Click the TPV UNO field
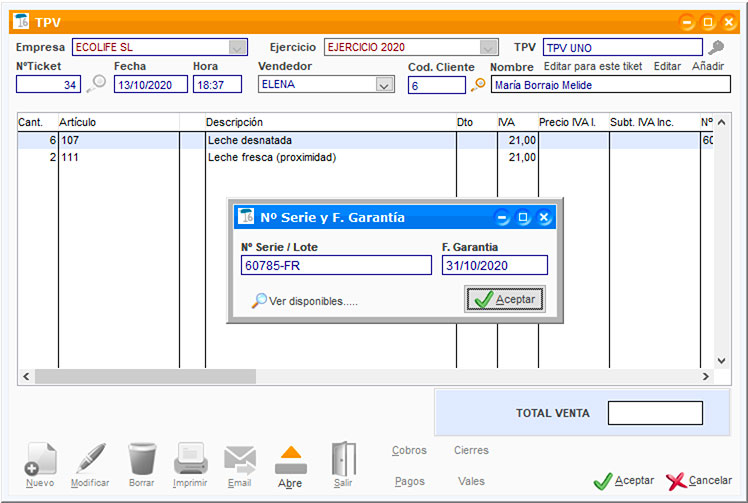 click(x=623, y=47)
